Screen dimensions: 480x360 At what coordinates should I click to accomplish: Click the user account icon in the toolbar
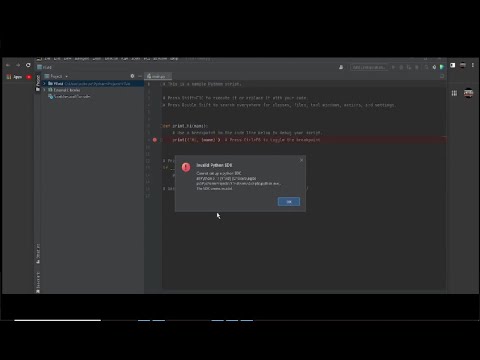click(341, 67)
